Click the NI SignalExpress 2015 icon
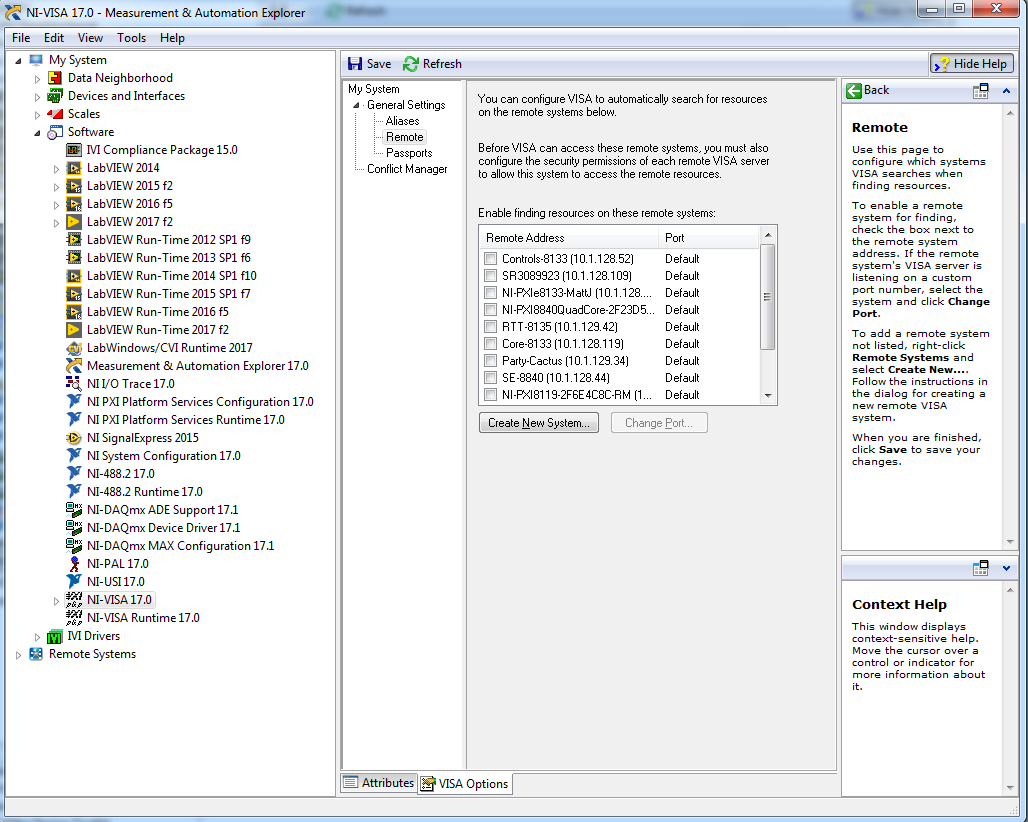 click(74, 438)
